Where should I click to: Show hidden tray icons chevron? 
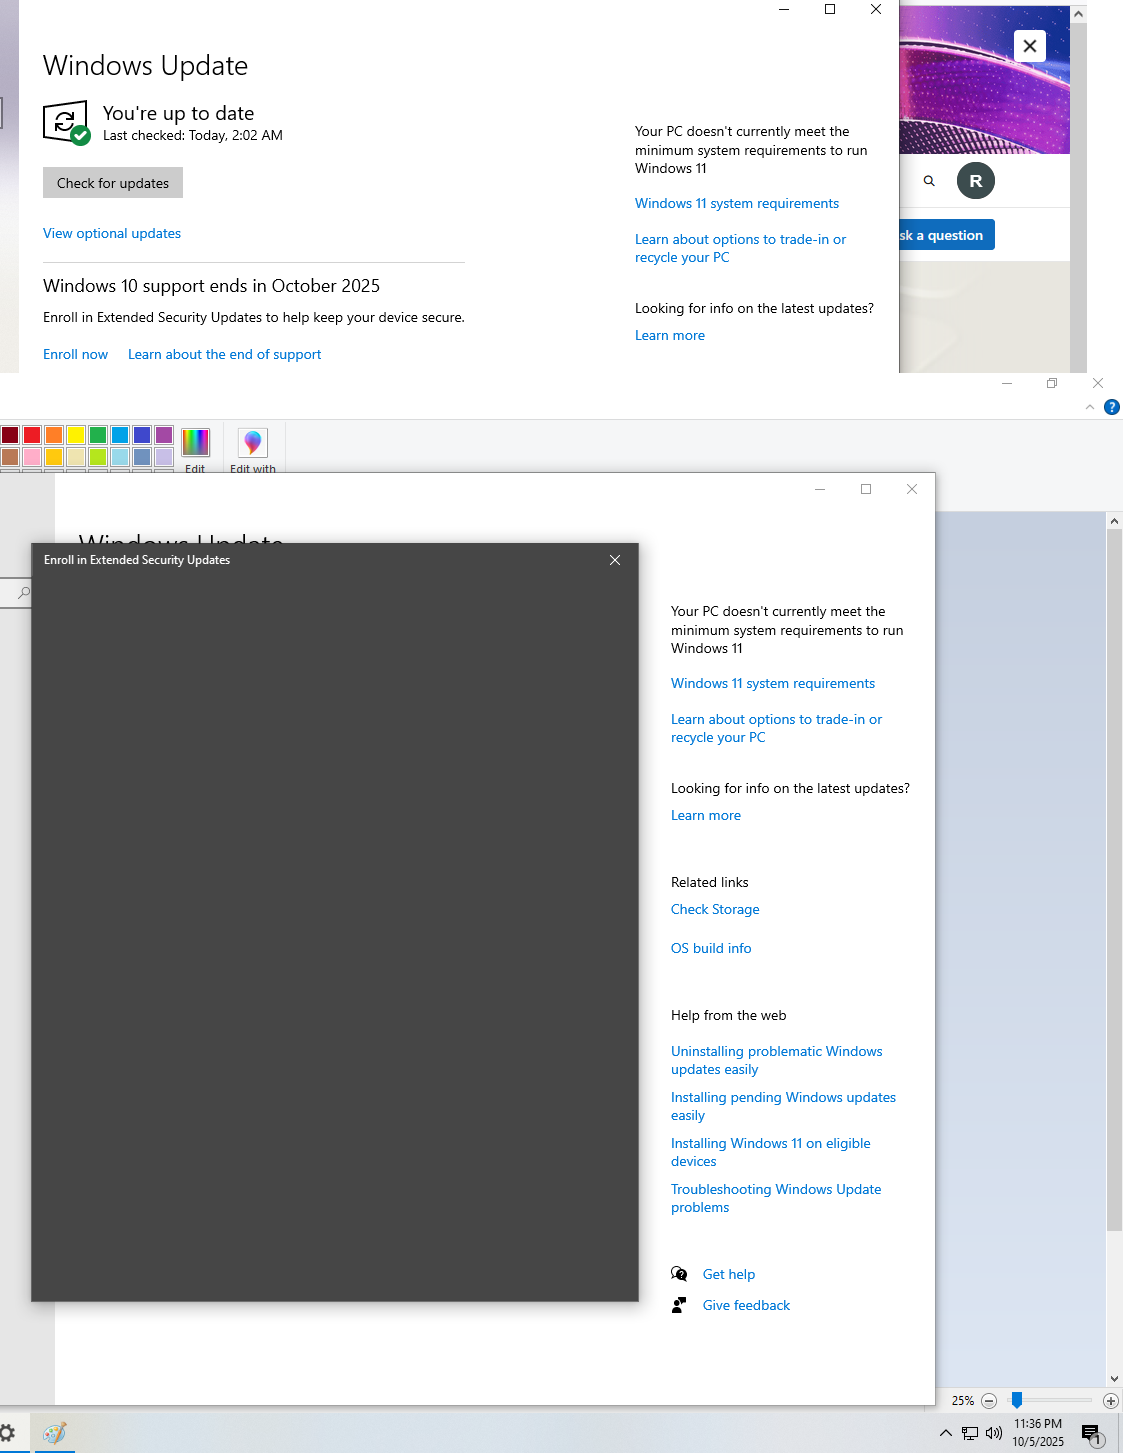(945, 1433)
